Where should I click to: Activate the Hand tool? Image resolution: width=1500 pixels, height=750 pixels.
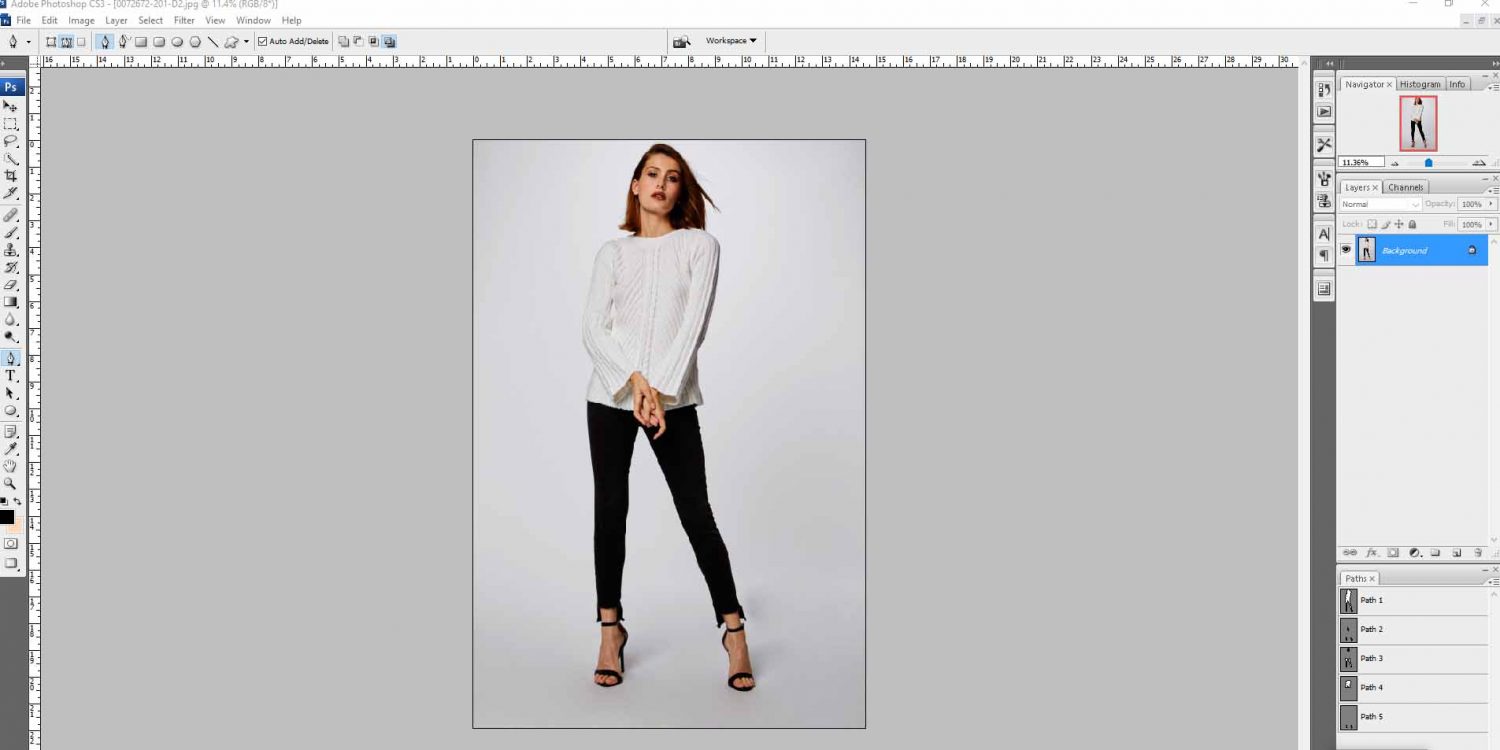click(11, 466)
